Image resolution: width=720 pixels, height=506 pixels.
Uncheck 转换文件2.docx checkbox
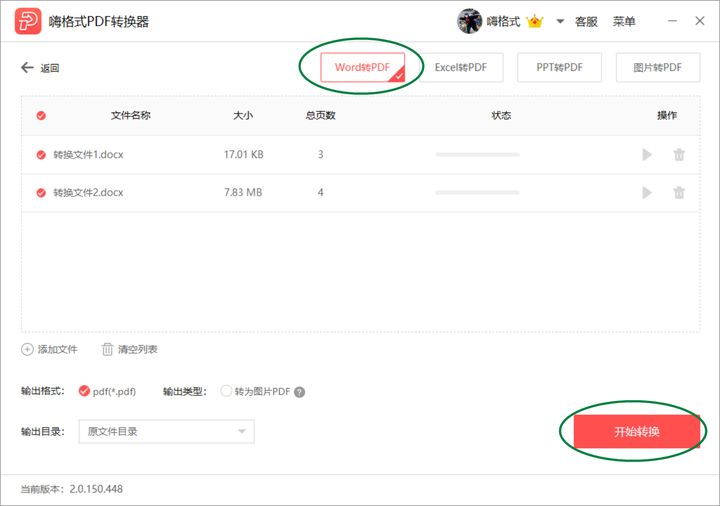pos(41,192)
